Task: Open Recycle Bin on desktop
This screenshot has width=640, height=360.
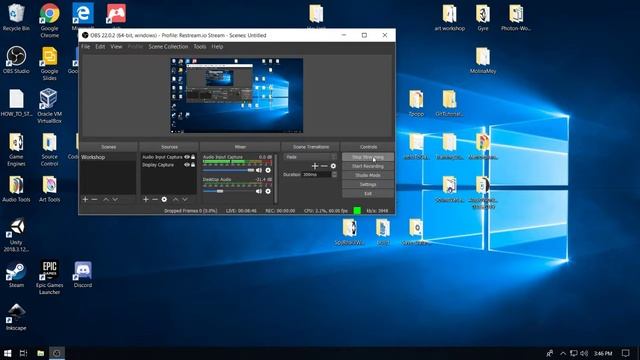Action: [16, 17]
